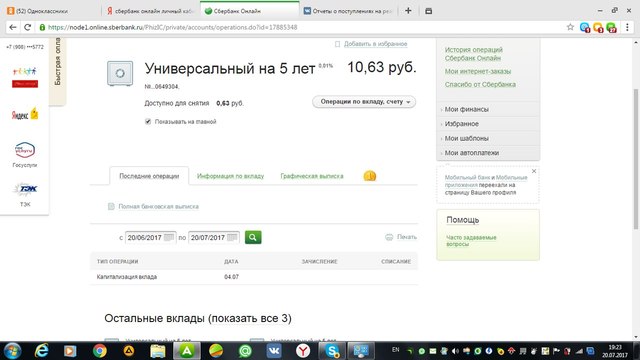
Task: Click the Яндекс Деньги icon in sidebar
Action: (x=25, y=114)
